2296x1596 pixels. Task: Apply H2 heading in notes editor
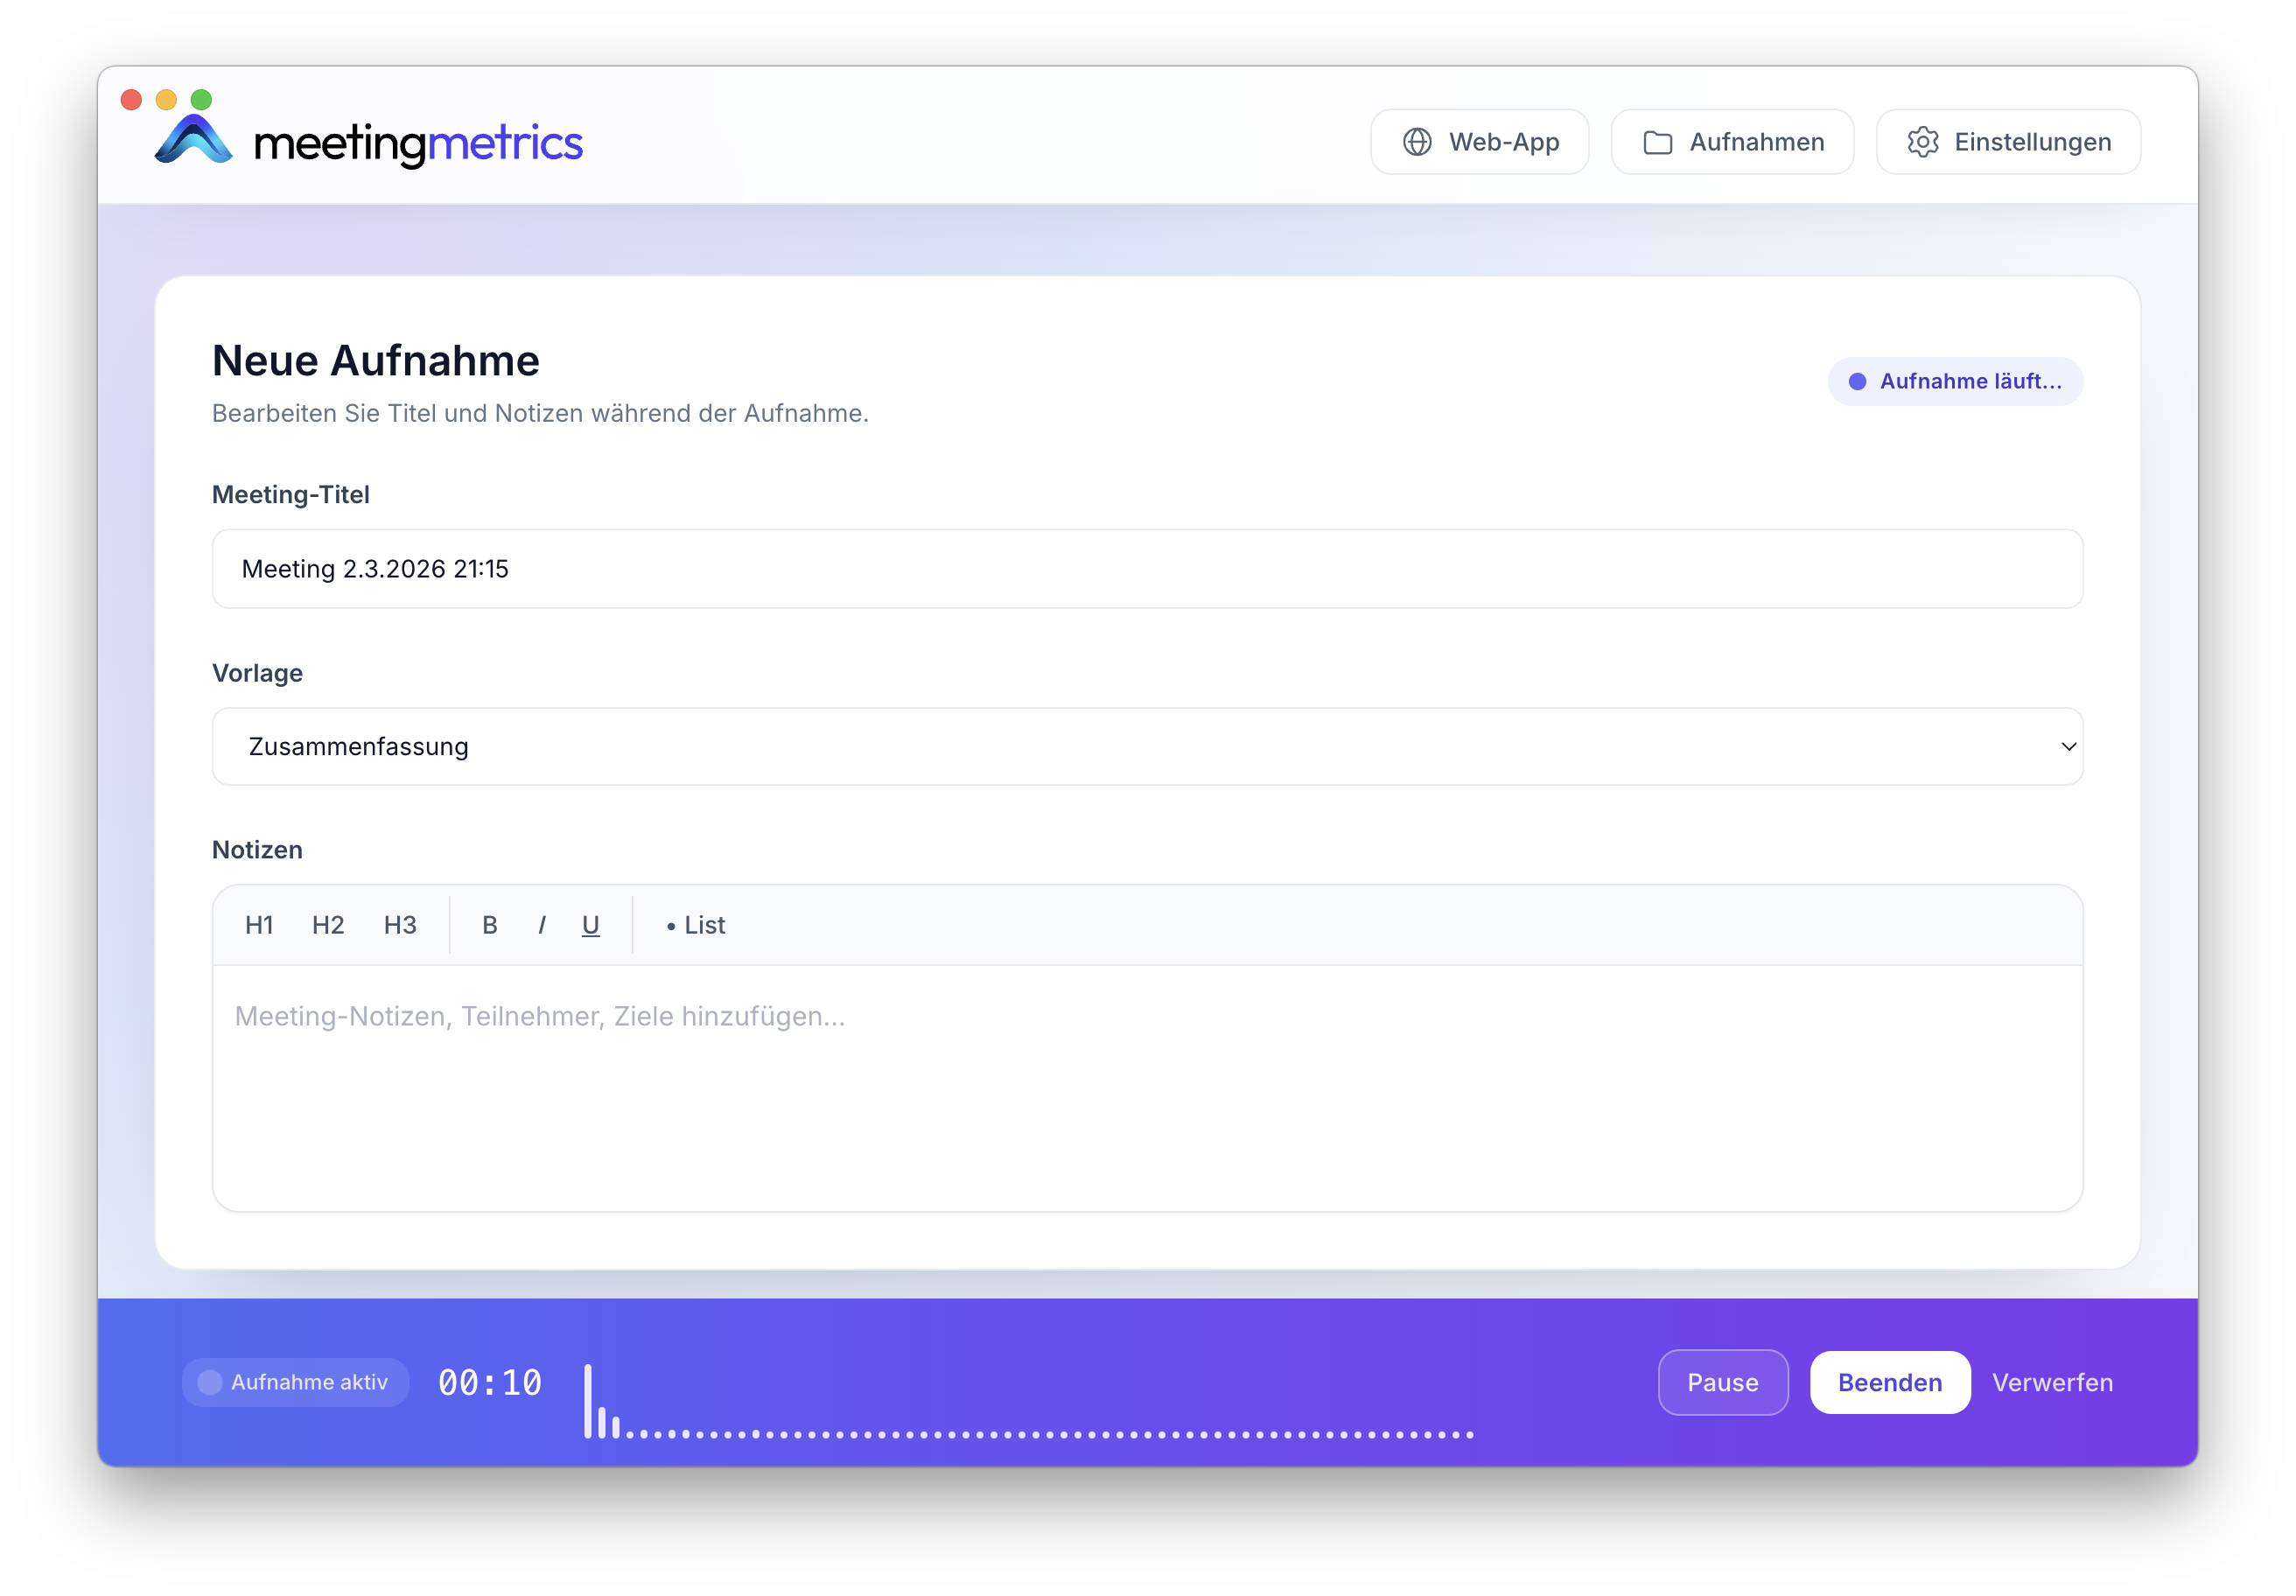(328, 925)
